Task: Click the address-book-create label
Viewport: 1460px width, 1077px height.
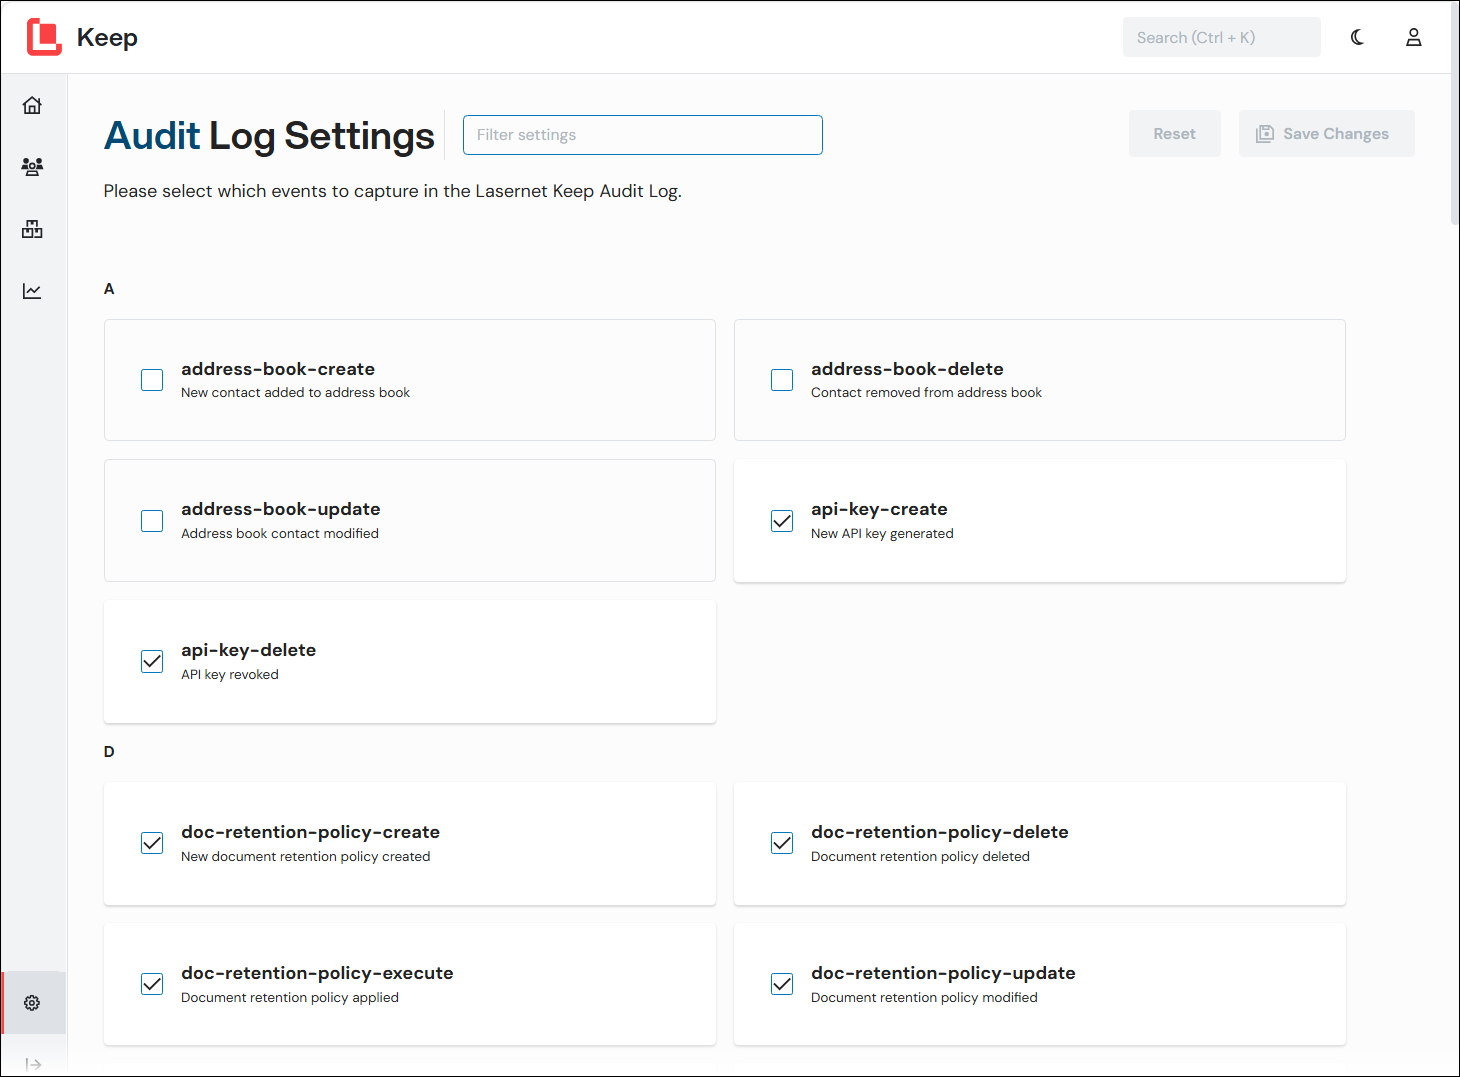Action: pos(278,369)
